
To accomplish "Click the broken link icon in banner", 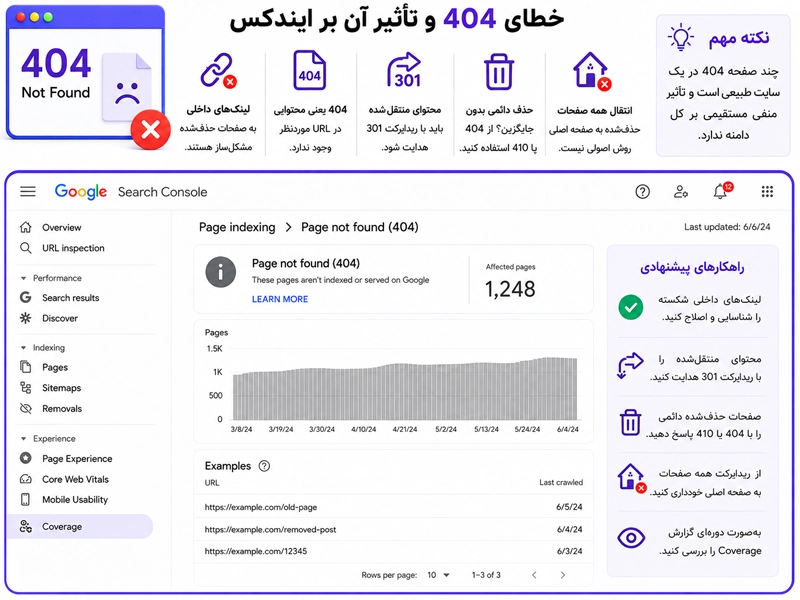I will tap(218, 70).
